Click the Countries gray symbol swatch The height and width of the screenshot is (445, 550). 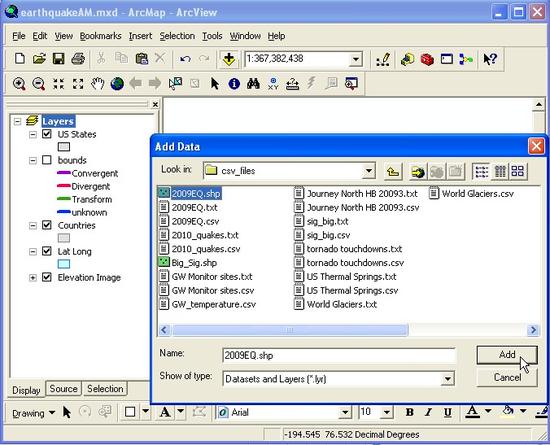pyautogui.click(x=63, y=238)
